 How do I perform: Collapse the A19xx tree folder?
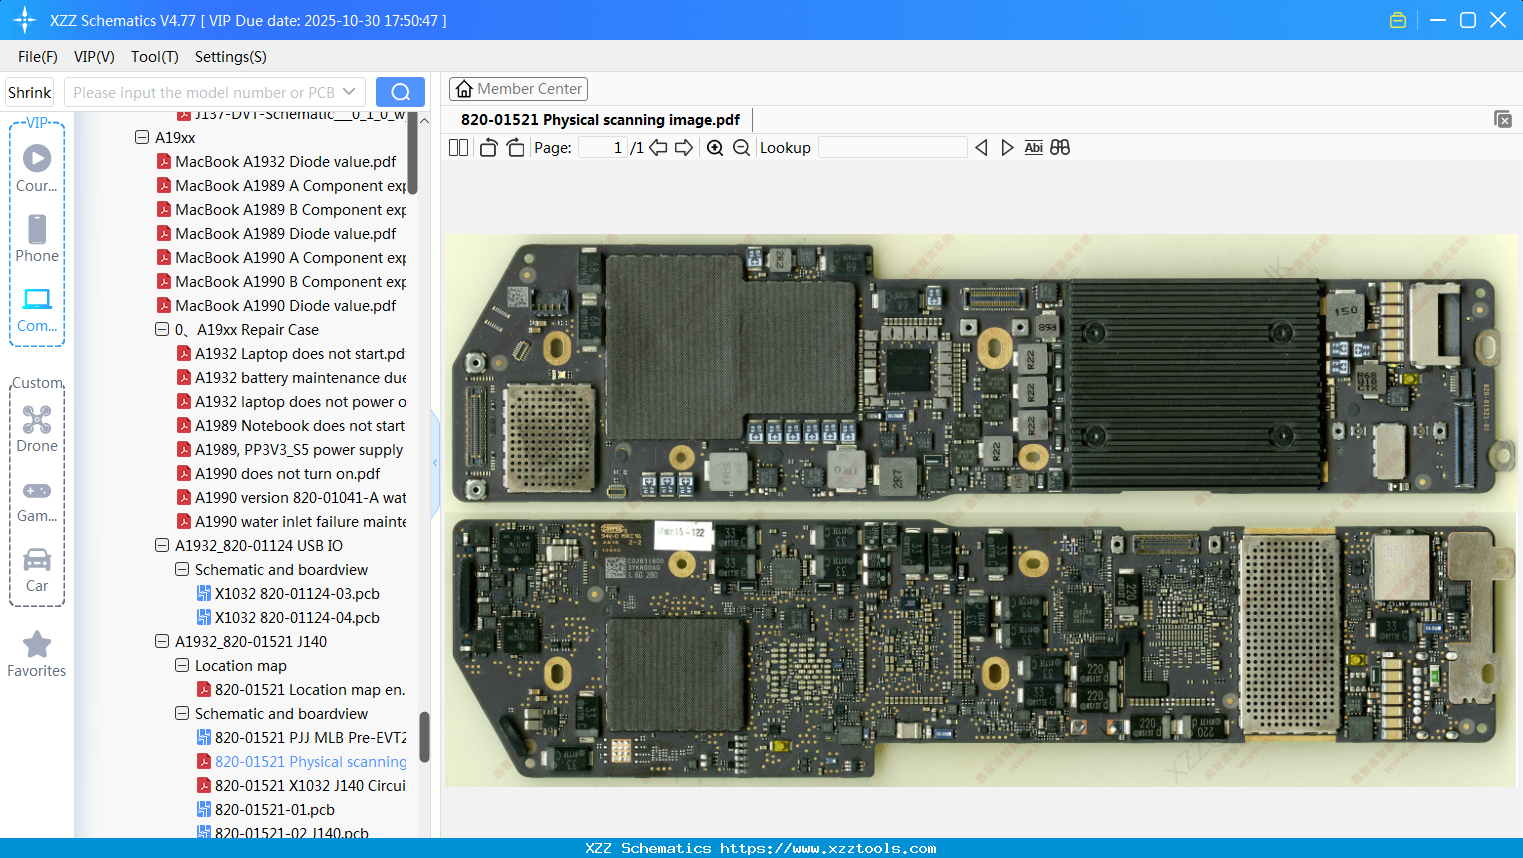click(142, 138)
